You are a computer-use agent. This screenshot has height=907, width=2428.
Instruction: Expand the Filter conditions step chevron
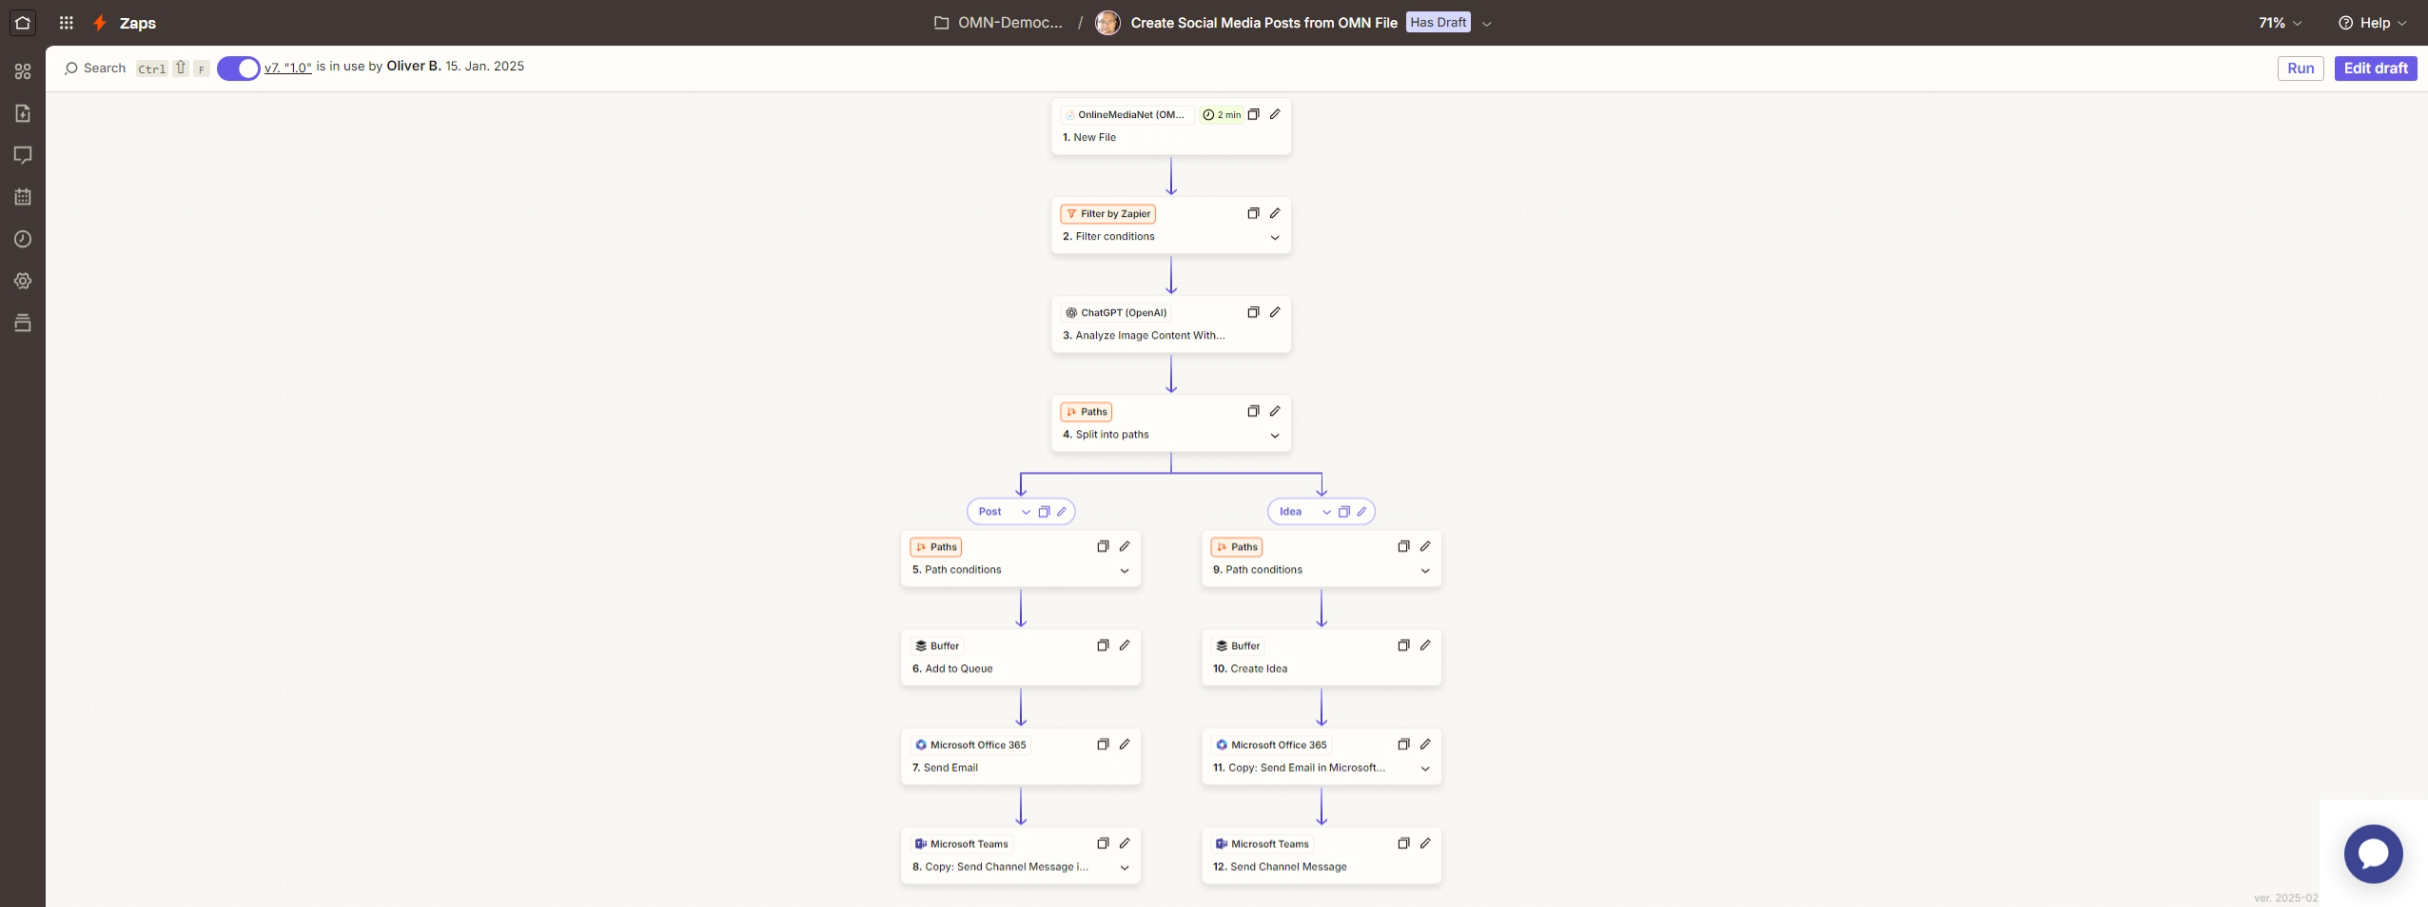1275,238
